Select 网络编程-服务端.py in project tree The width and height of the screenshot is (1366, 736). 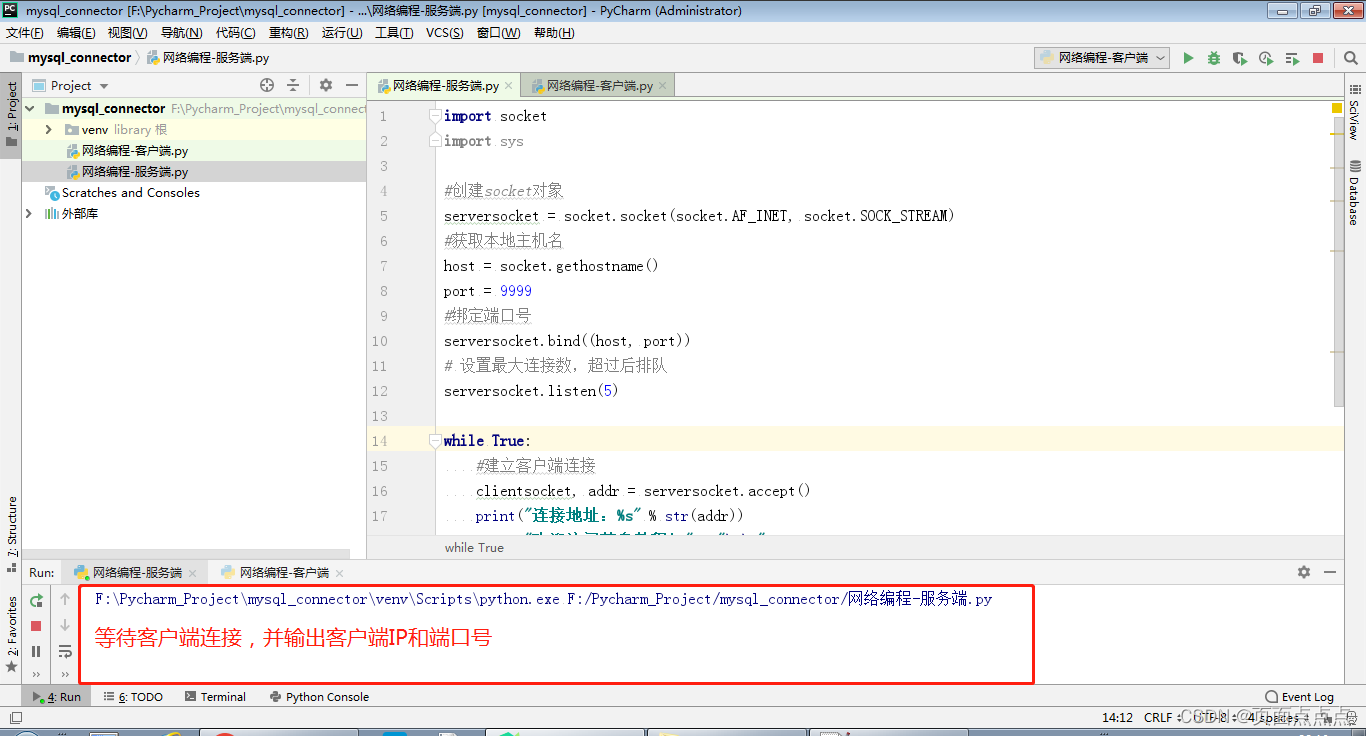coord(135,172)
